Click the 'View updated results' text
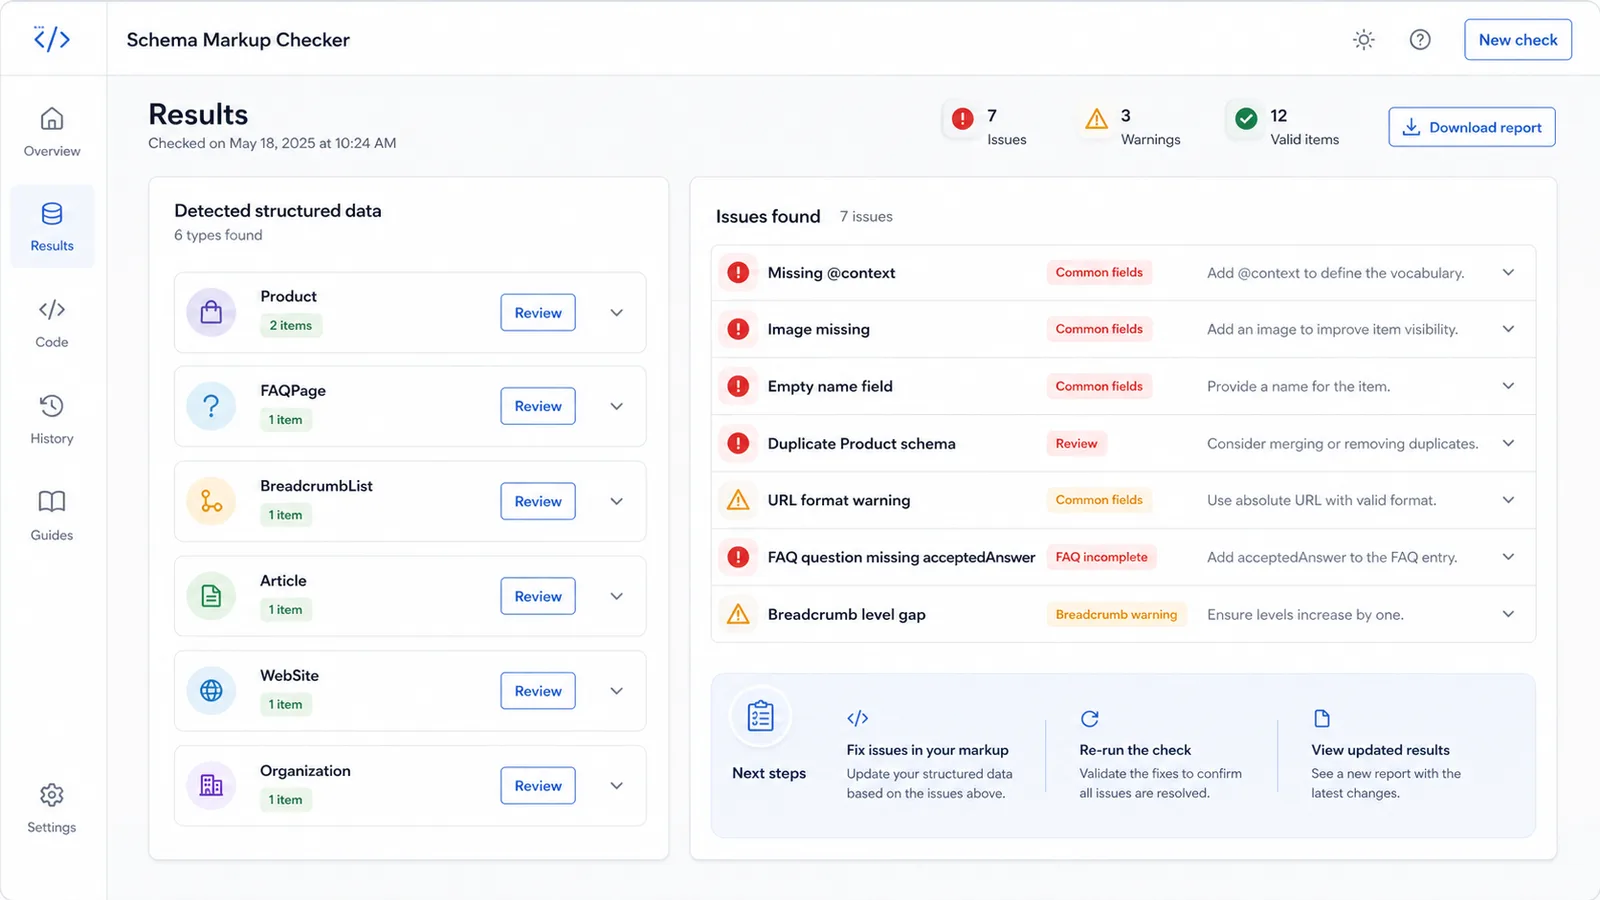 click(x=1380, y=750)
